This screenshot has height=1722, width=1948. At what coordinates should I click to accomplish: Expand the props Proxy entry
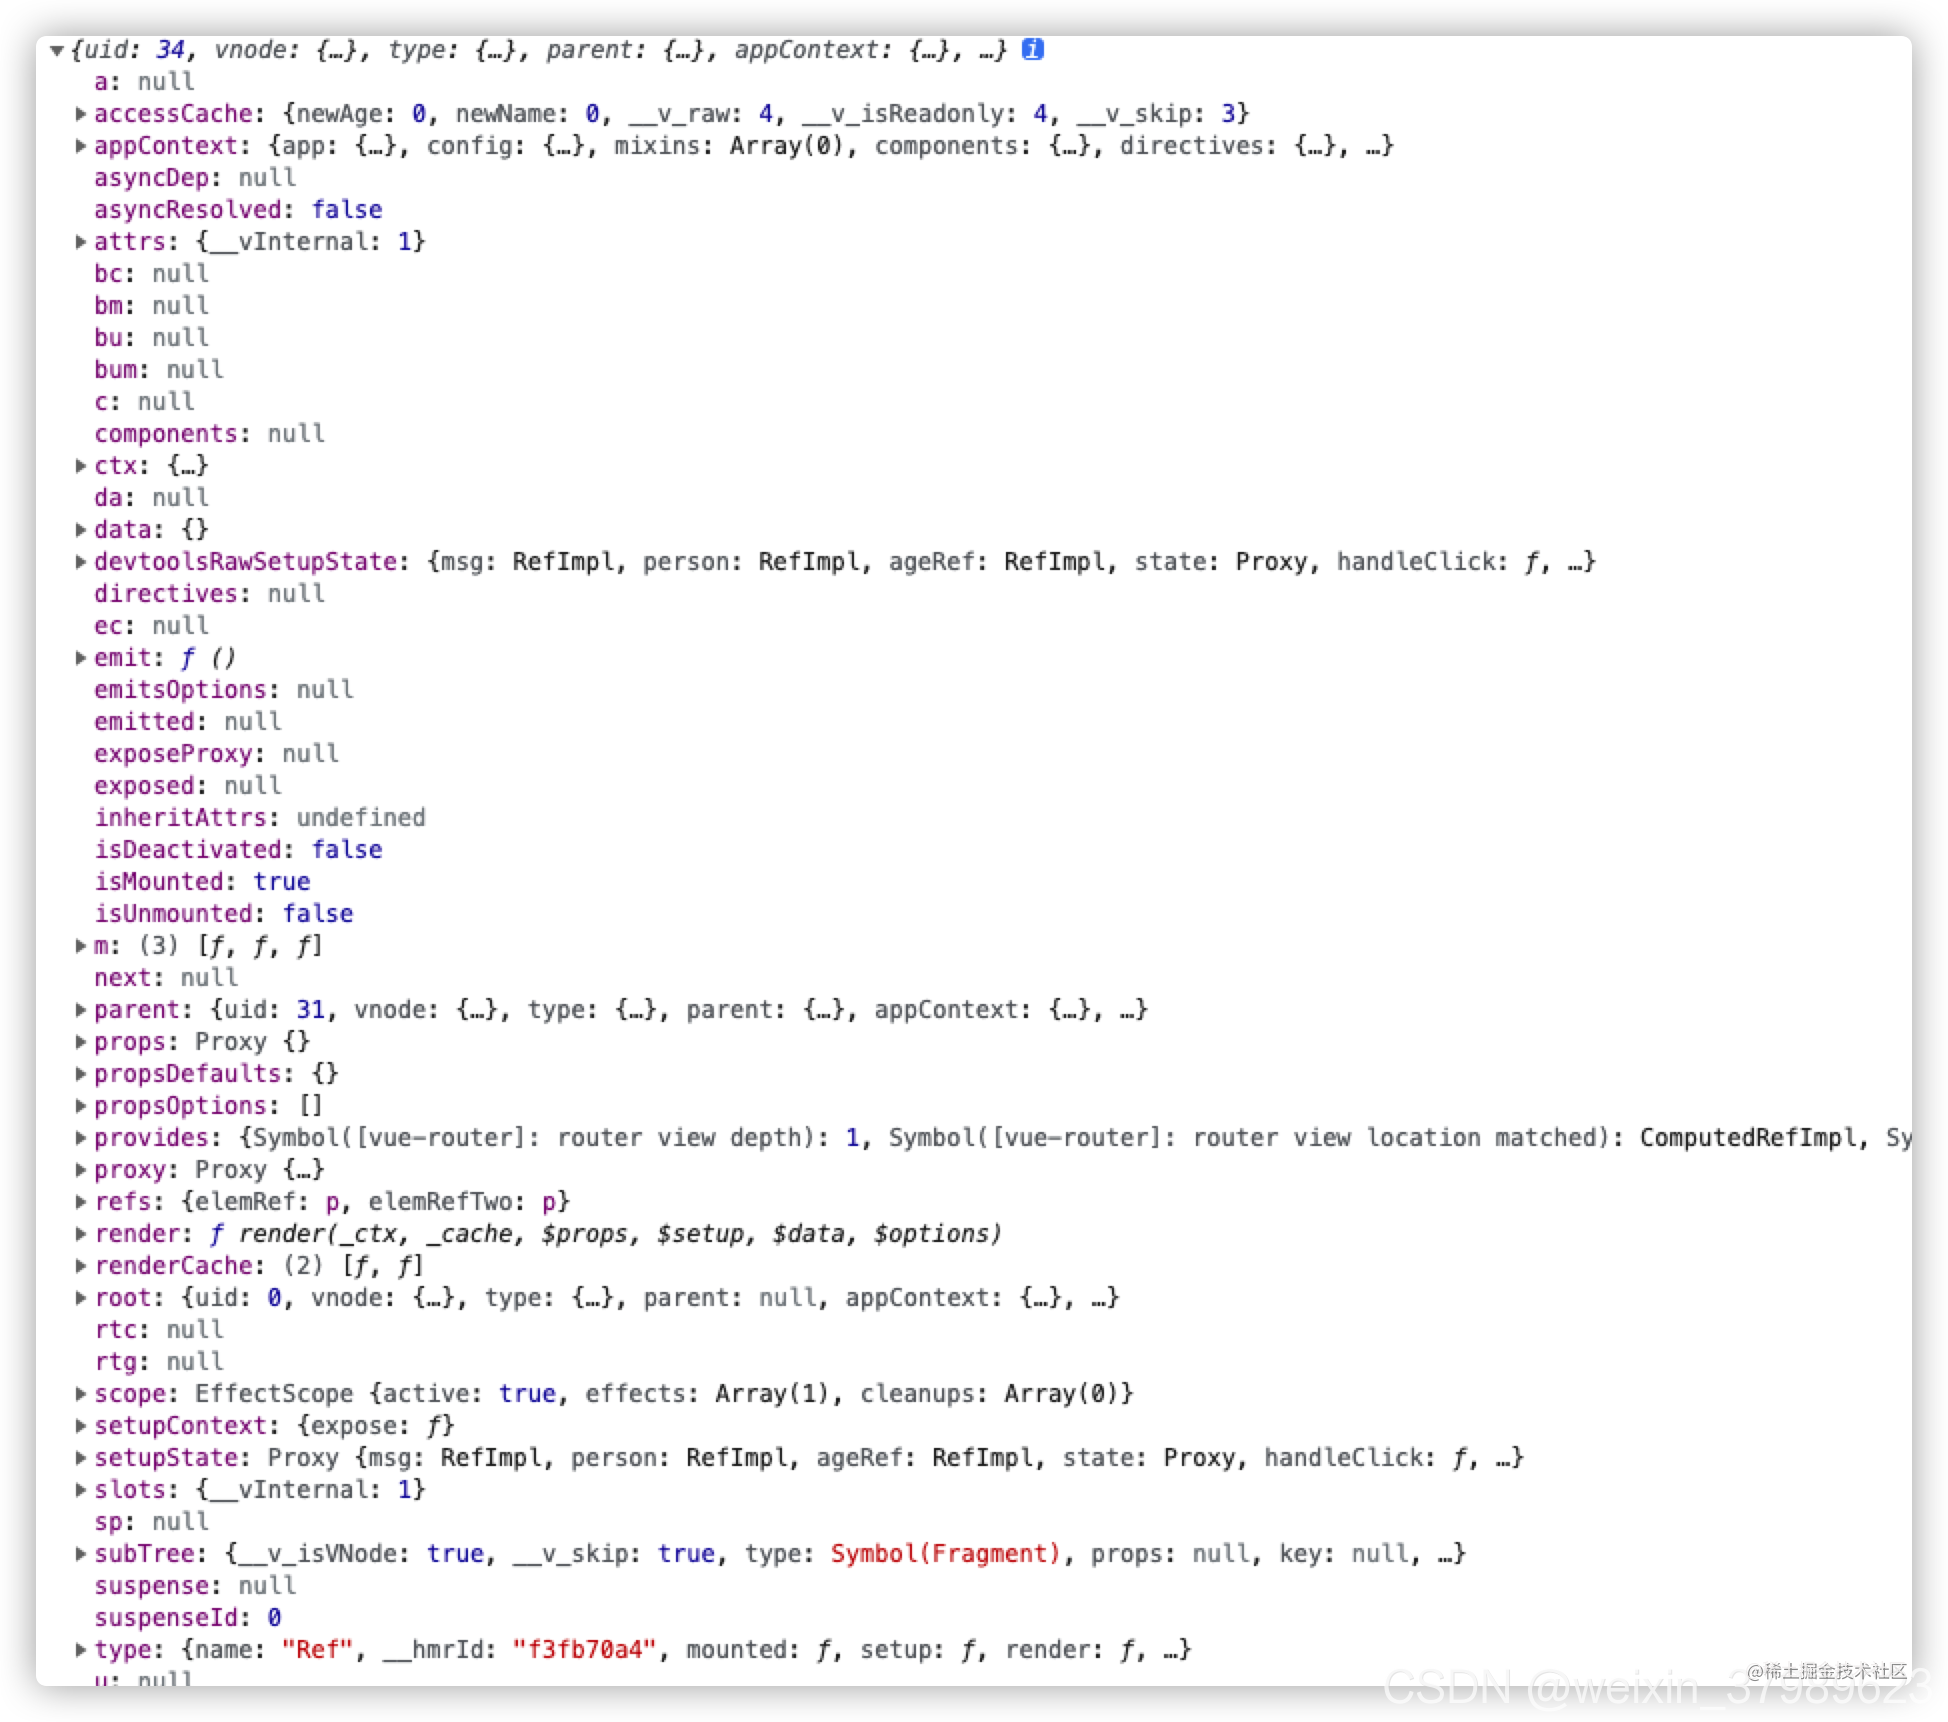[x=82, y=1041]
